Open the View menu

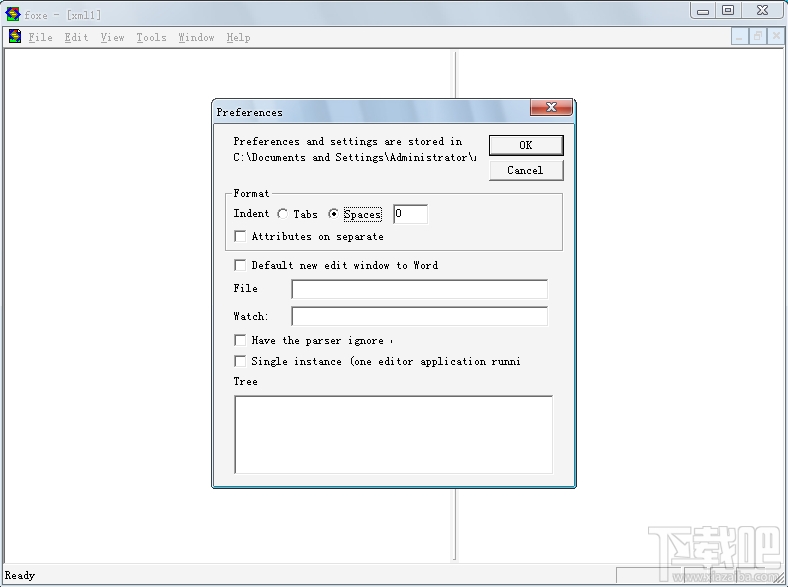click(112, 37)
